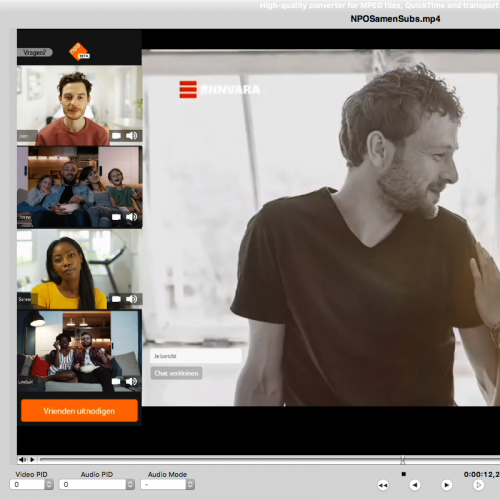This screenshot has width=500, height=500.
Task: Click the small play triangle beside the scrubber
Action: coord(32,460)
